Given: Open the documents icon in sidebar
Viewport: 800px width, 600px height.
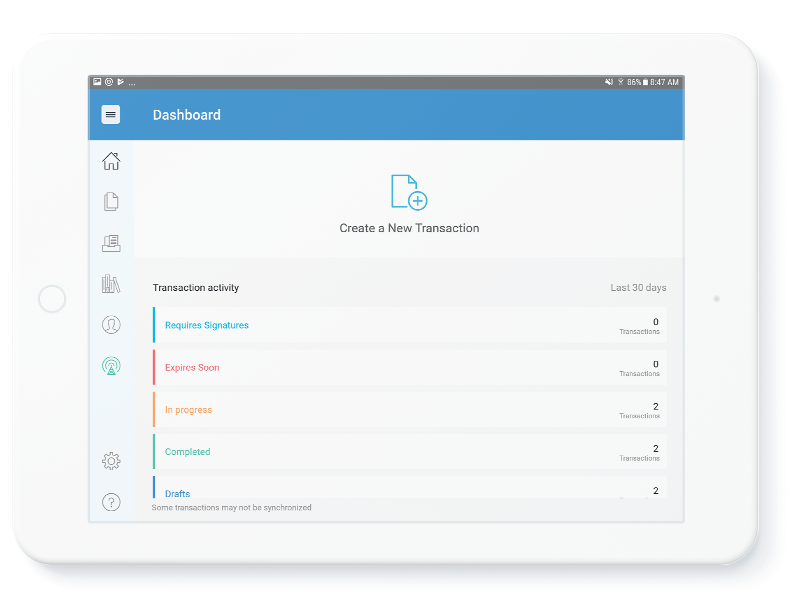Looking at the screenshot, I should click(x=111, y=202).
